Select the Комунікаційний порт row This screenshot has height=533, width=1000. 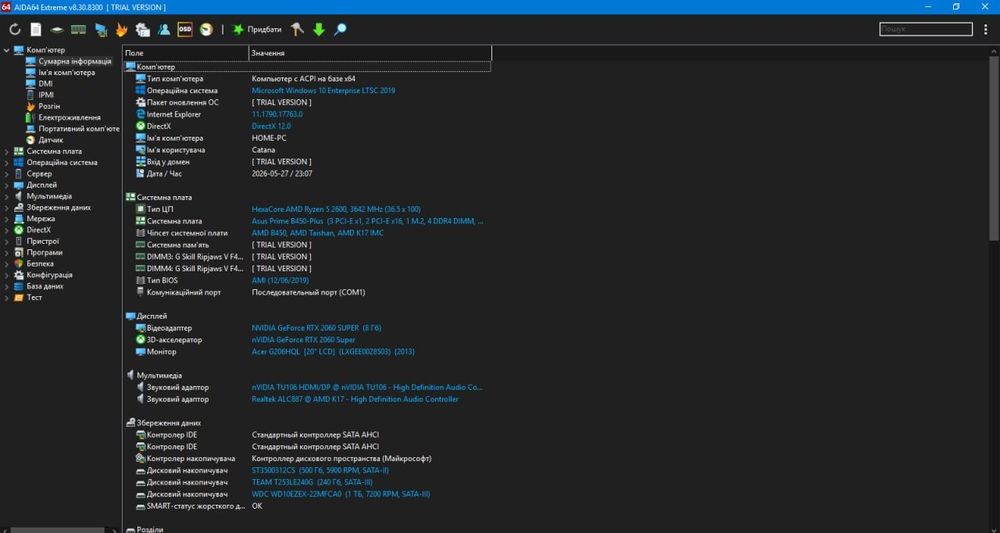tap(307, 292)
